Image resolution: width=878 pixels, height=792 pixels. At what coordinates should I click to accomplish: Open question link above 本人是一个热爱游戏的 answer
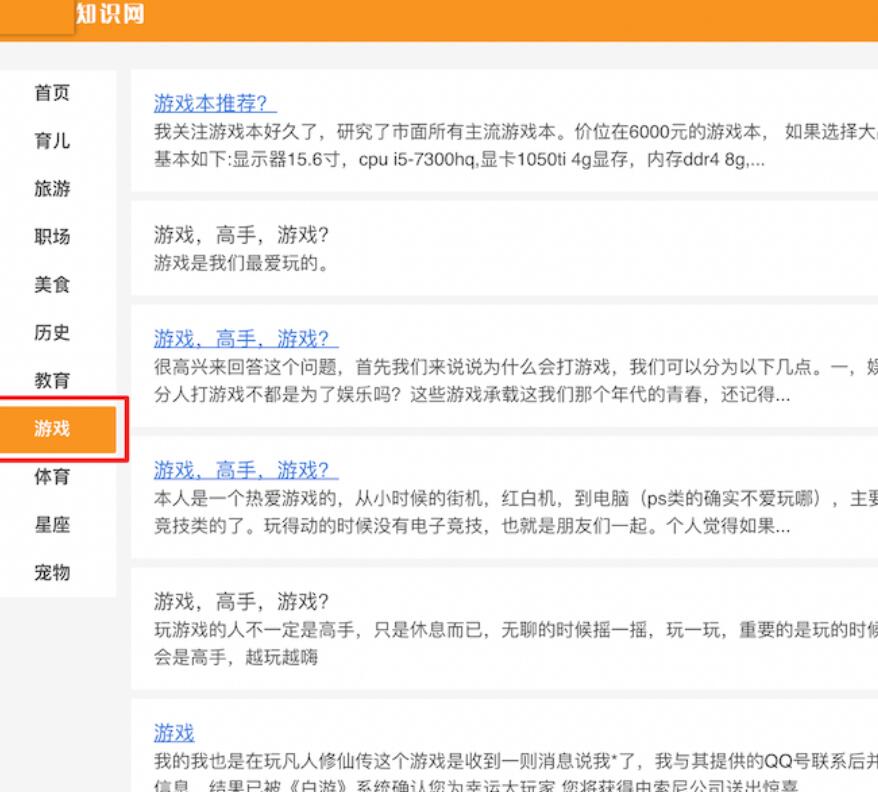246,470
